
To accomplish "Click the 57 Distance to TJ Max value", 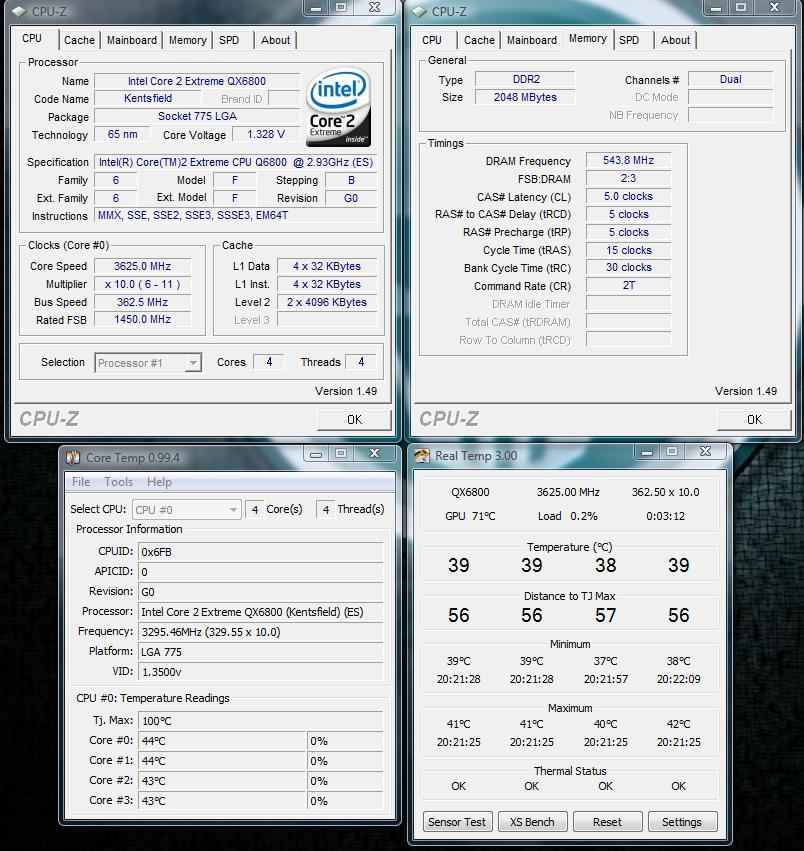I will pos(605,615).
